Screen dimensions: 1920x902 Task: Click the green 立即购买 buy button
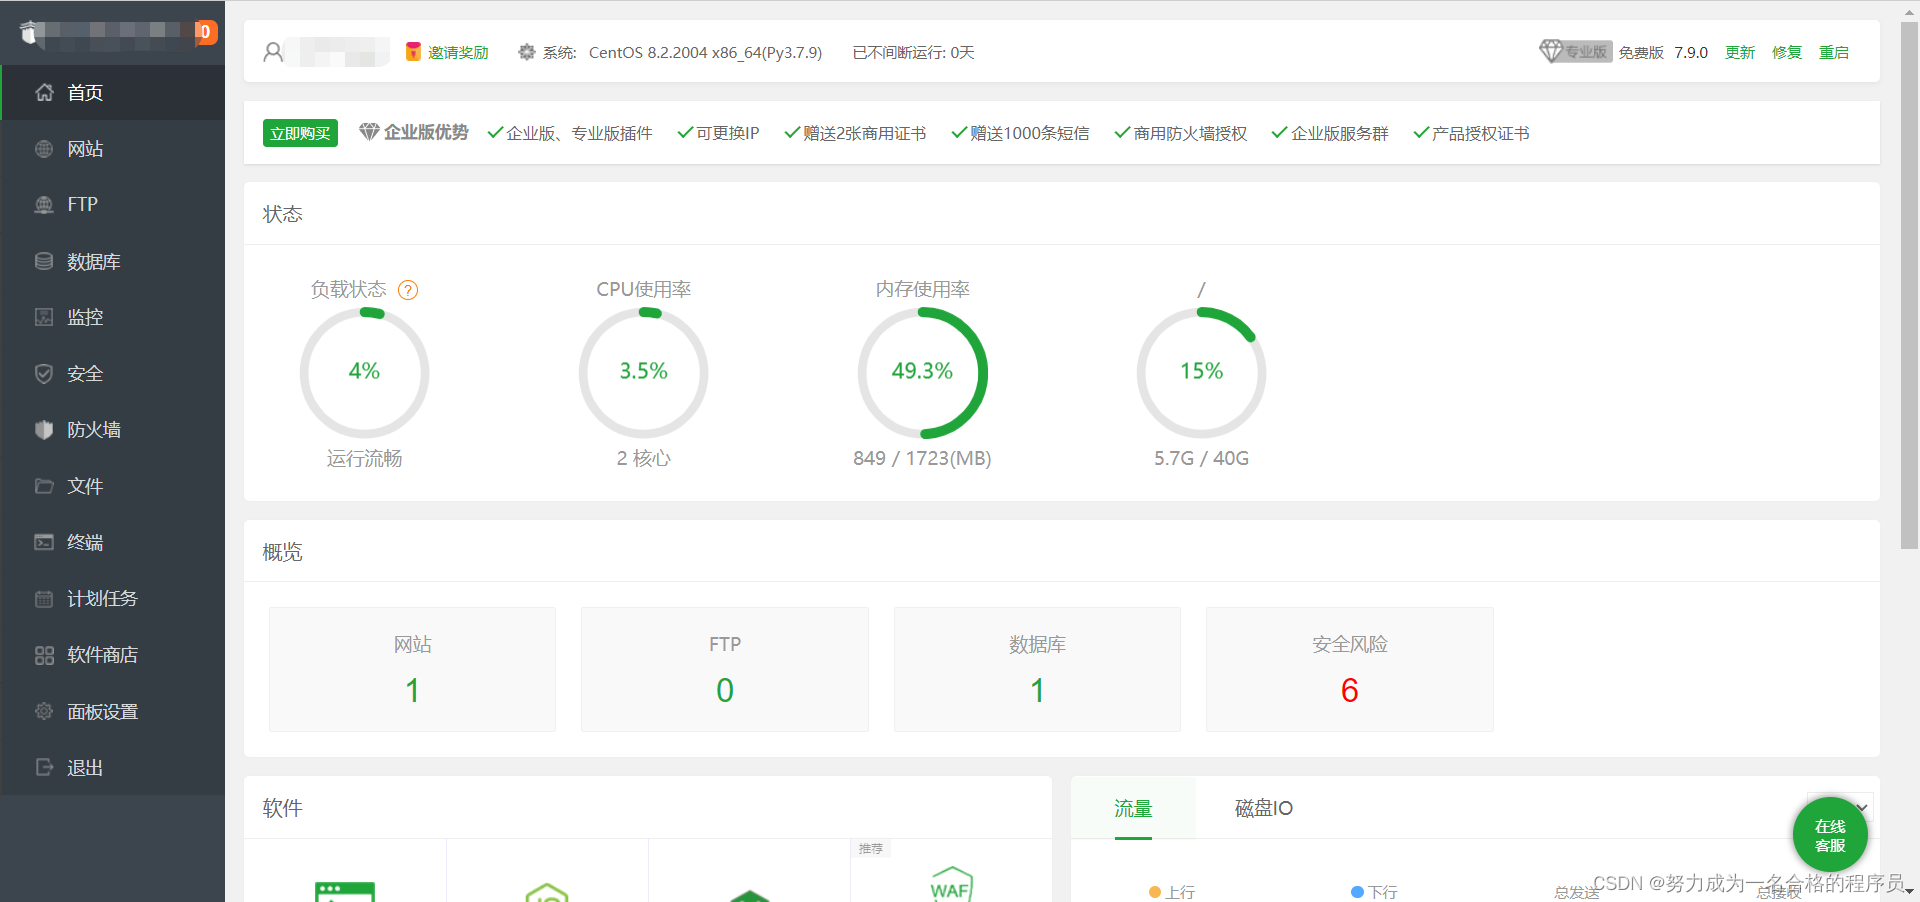[x=300, y=133]
